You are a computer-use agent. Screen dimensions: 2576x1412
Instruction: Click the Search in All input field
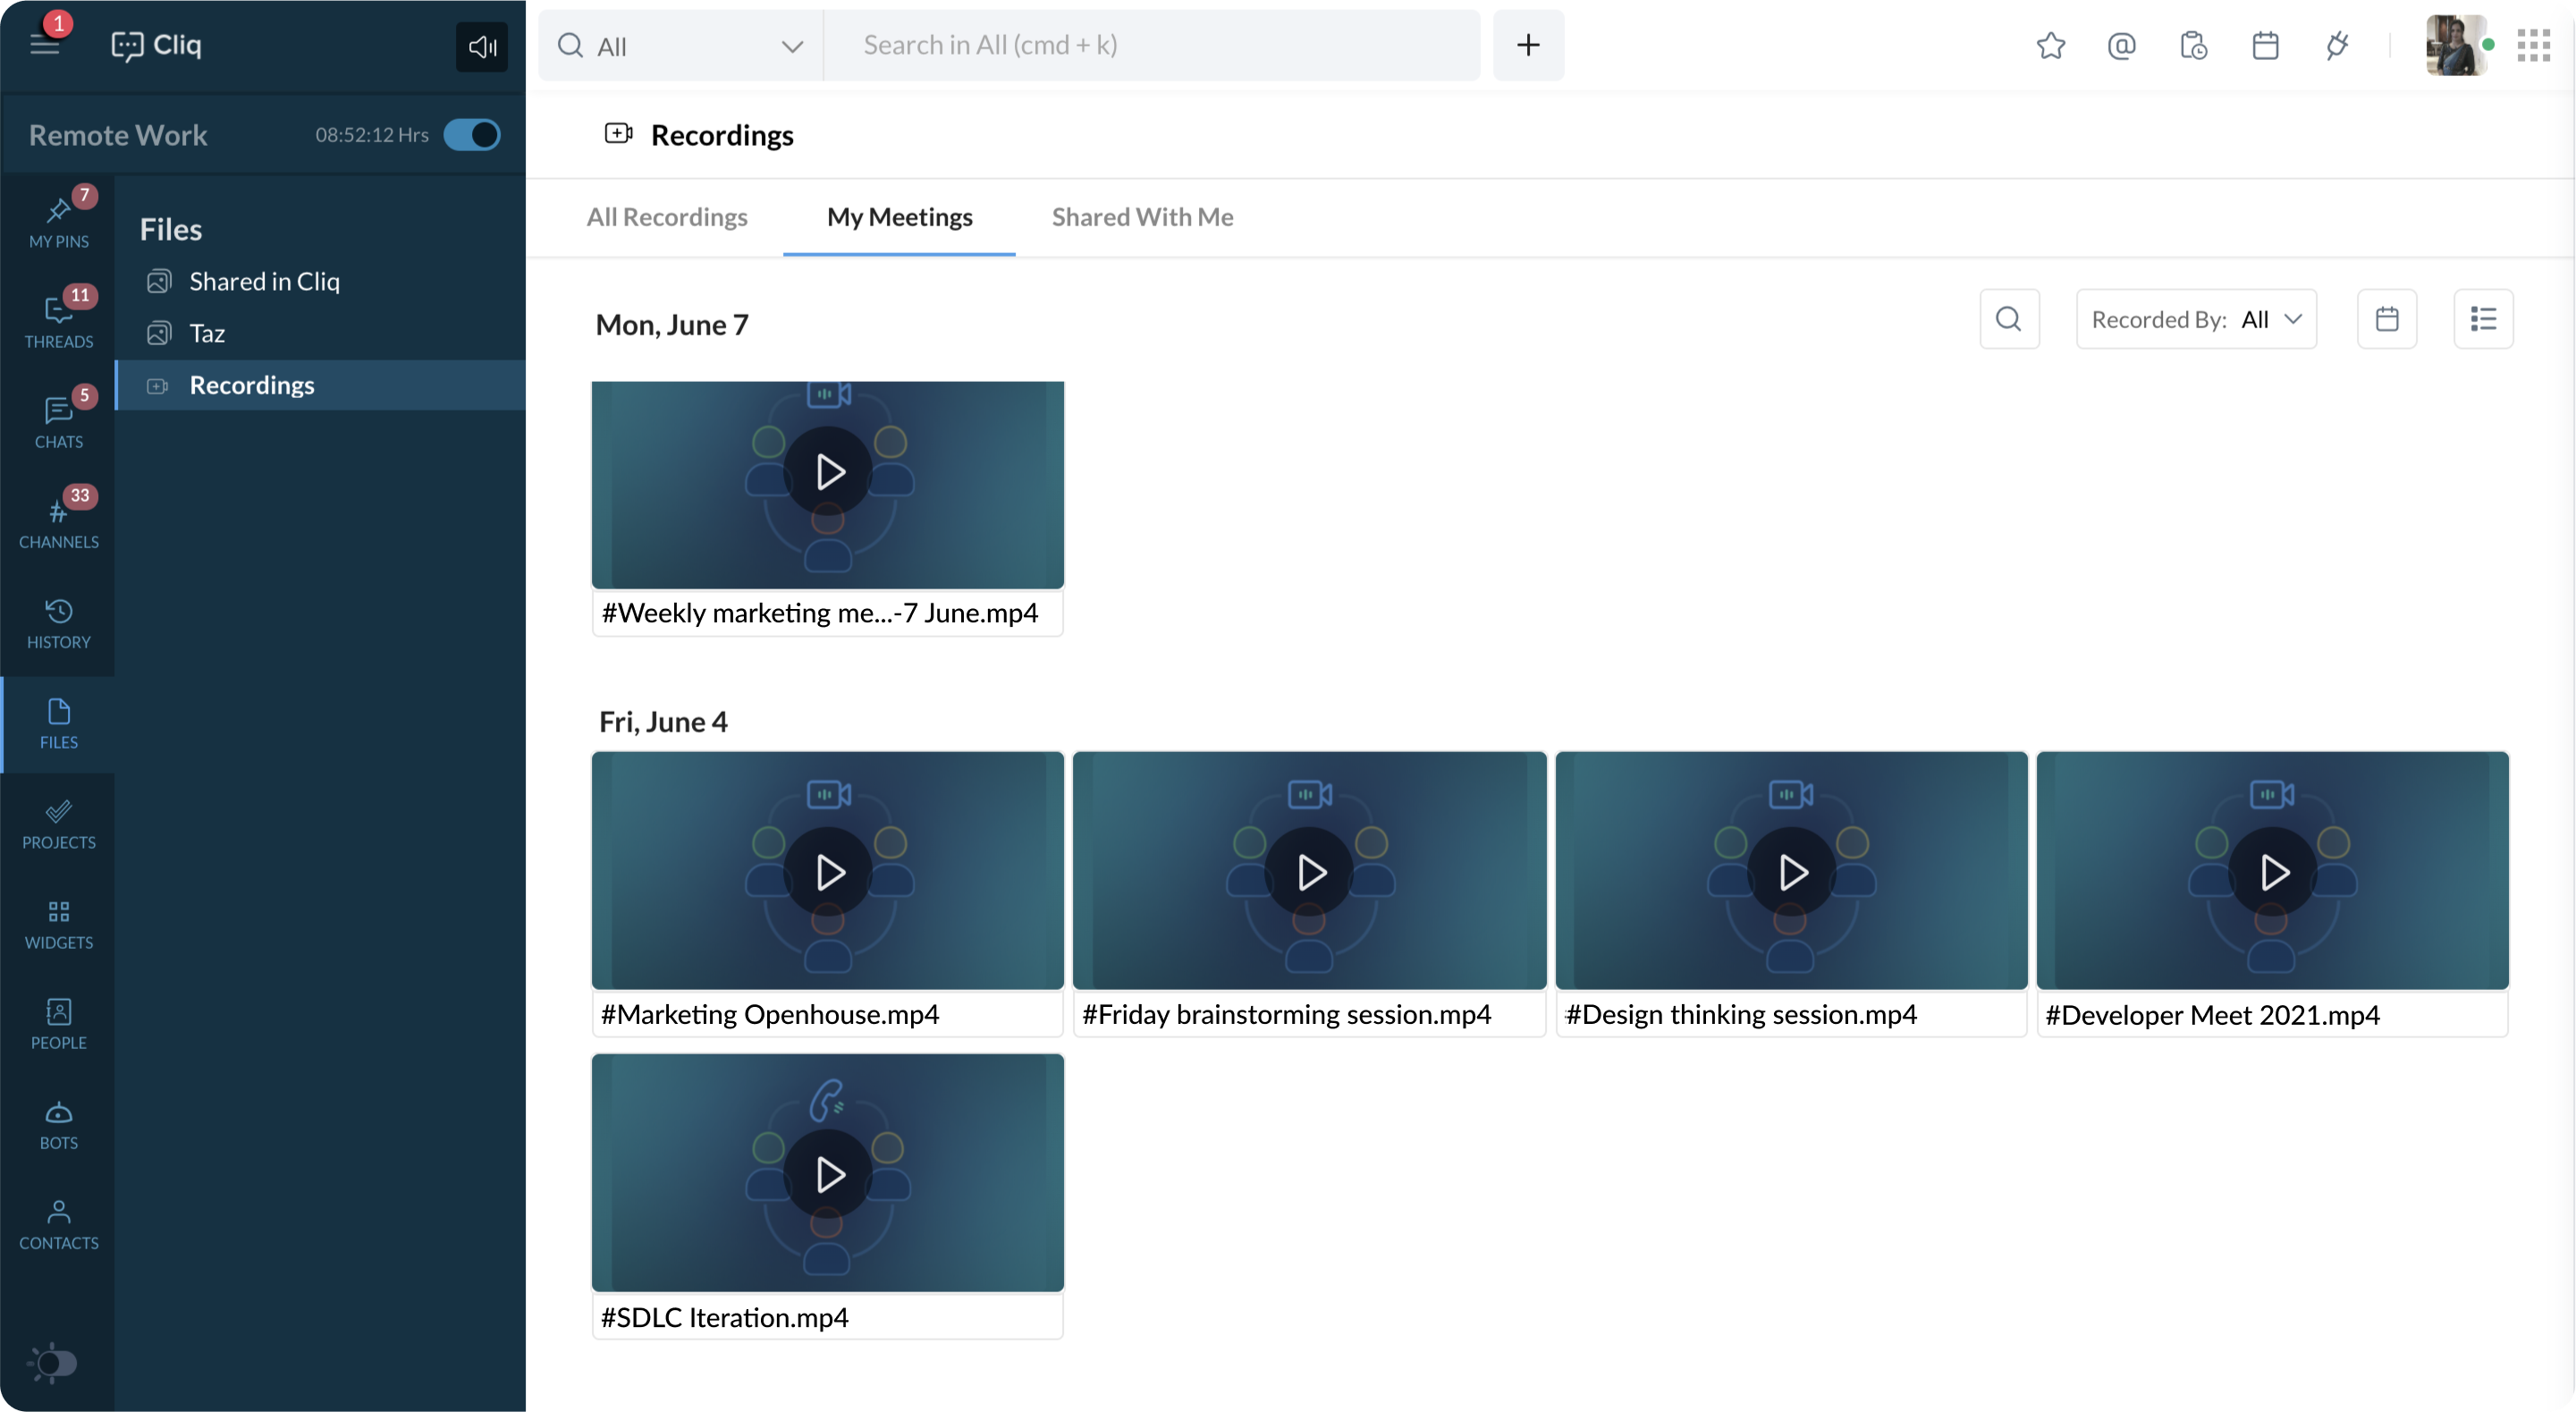click(1150, 45)
